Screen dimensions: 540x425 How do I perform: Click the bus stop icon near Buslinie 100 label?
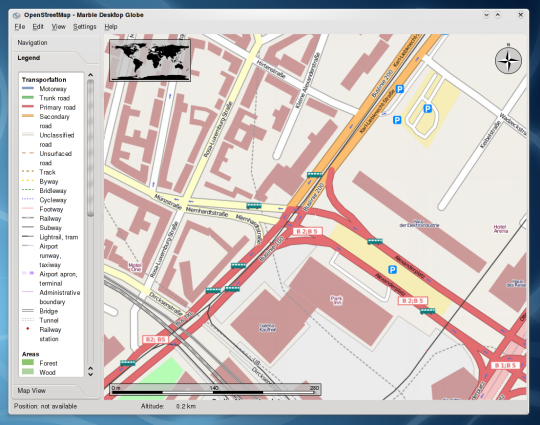coord(238,266)
